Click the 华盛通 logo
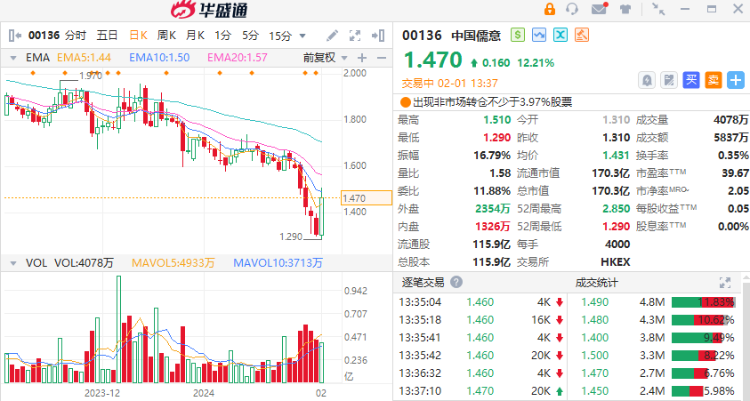The height and width of the screenshot is (401, 750). [x=210, y=10]
